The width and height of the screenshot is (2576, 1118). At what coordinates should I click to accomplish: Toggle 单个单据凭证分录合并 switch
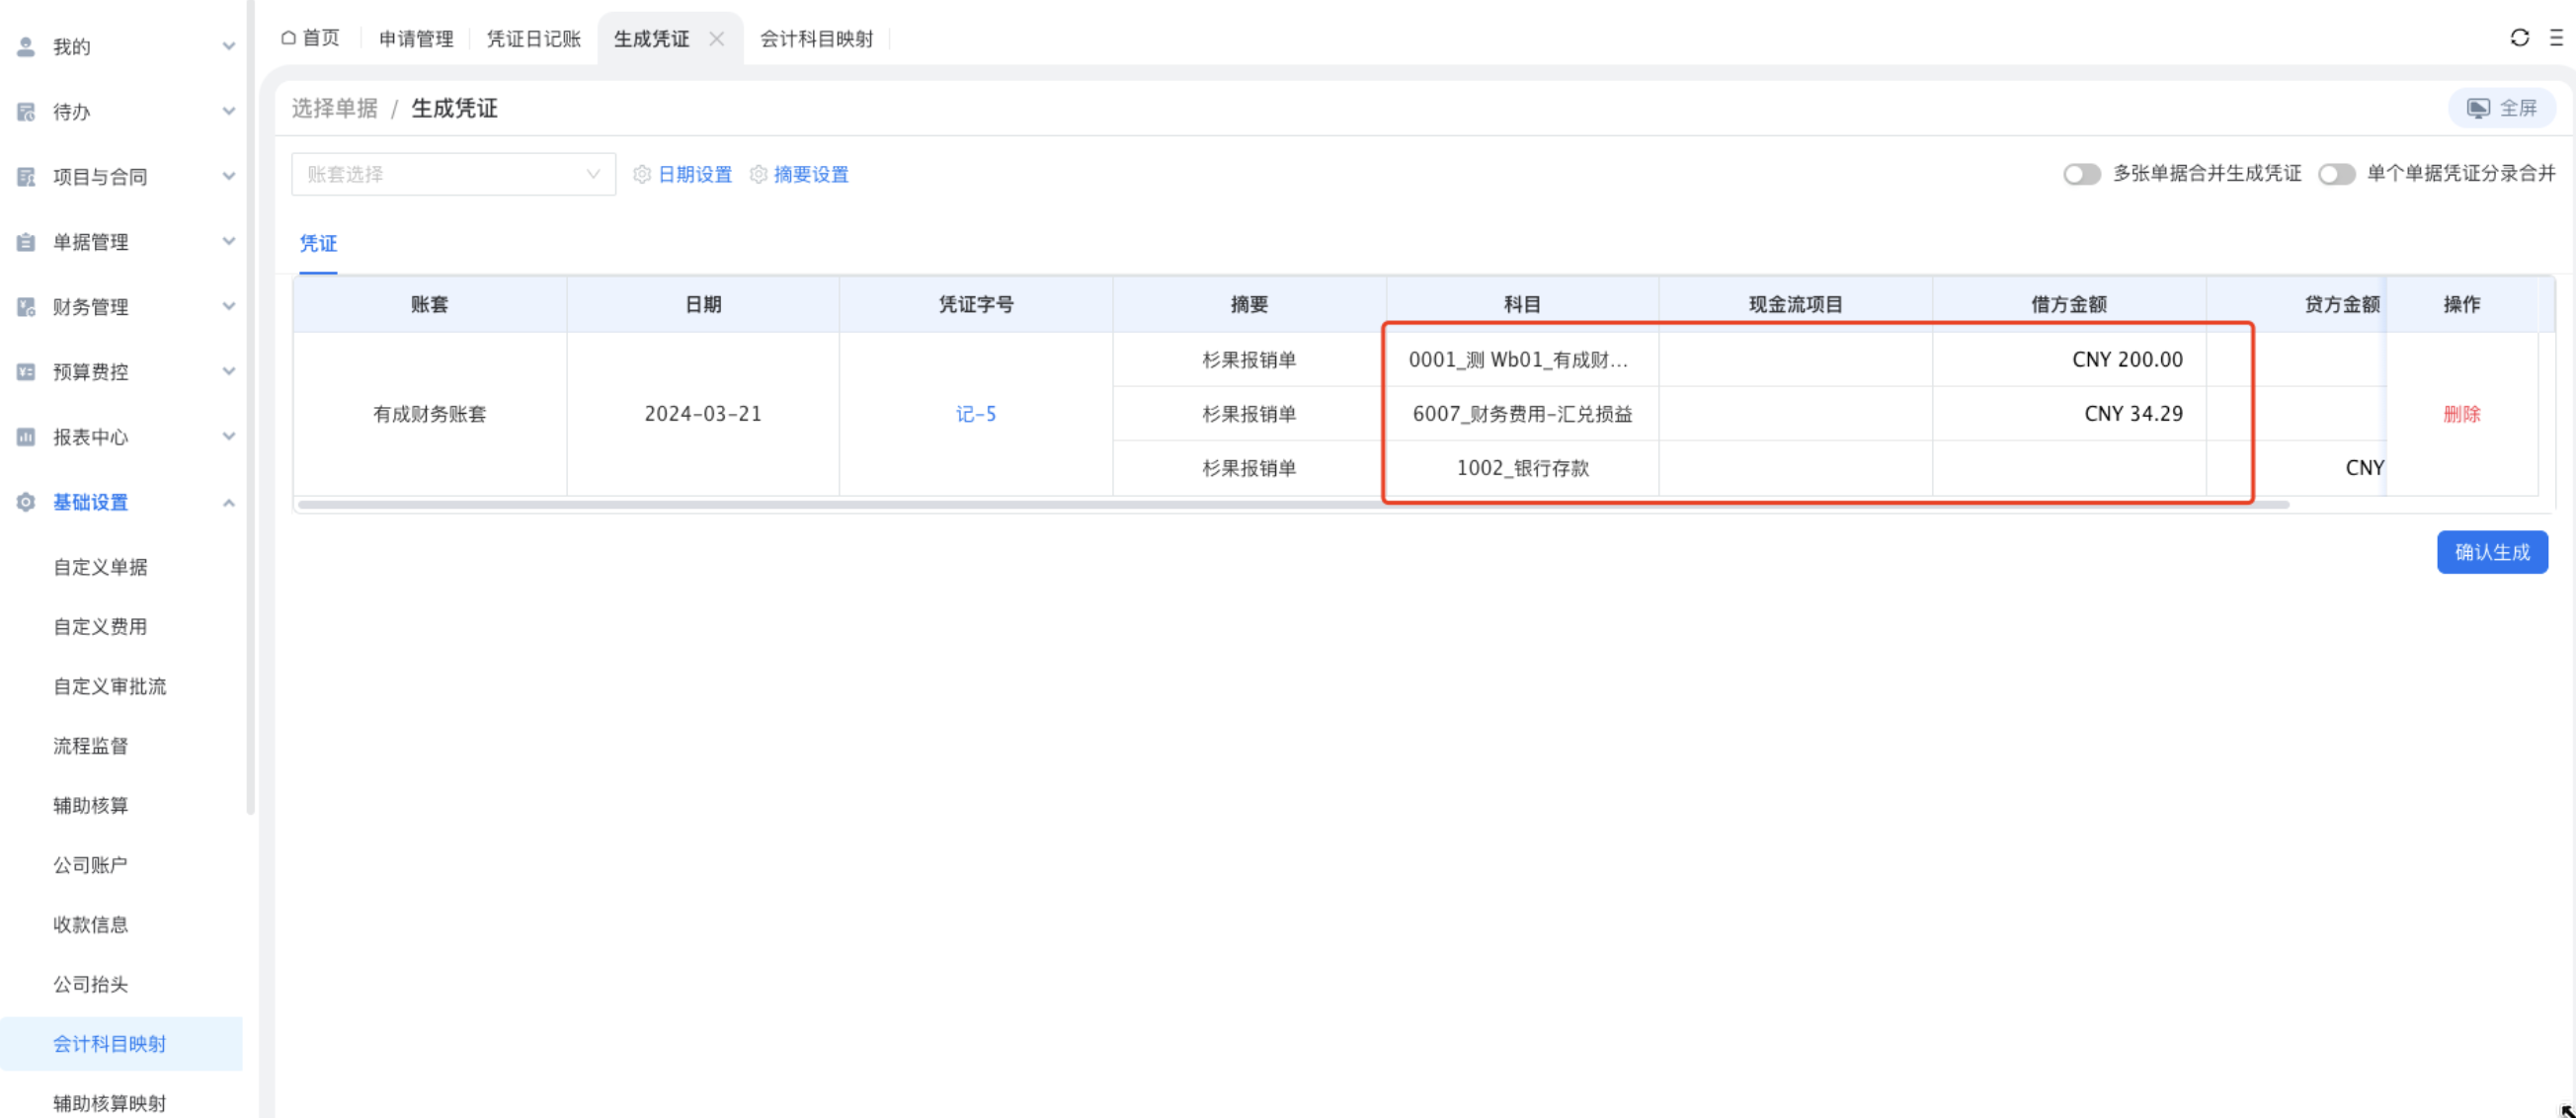pos(2336,174)
